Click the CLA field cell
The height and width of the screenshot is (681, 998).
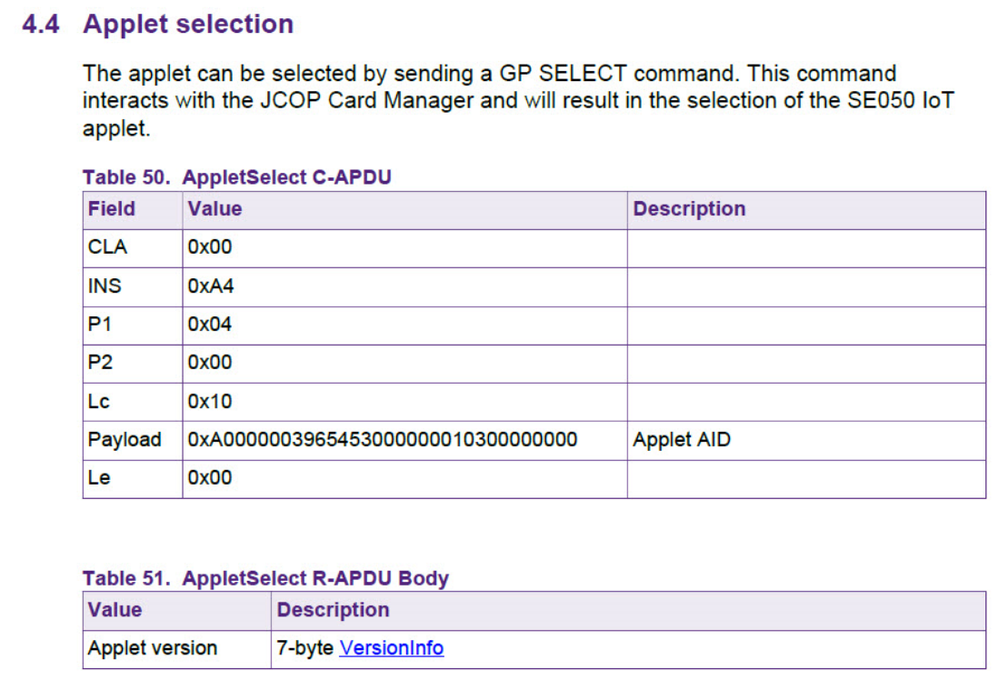click(108, 247)
